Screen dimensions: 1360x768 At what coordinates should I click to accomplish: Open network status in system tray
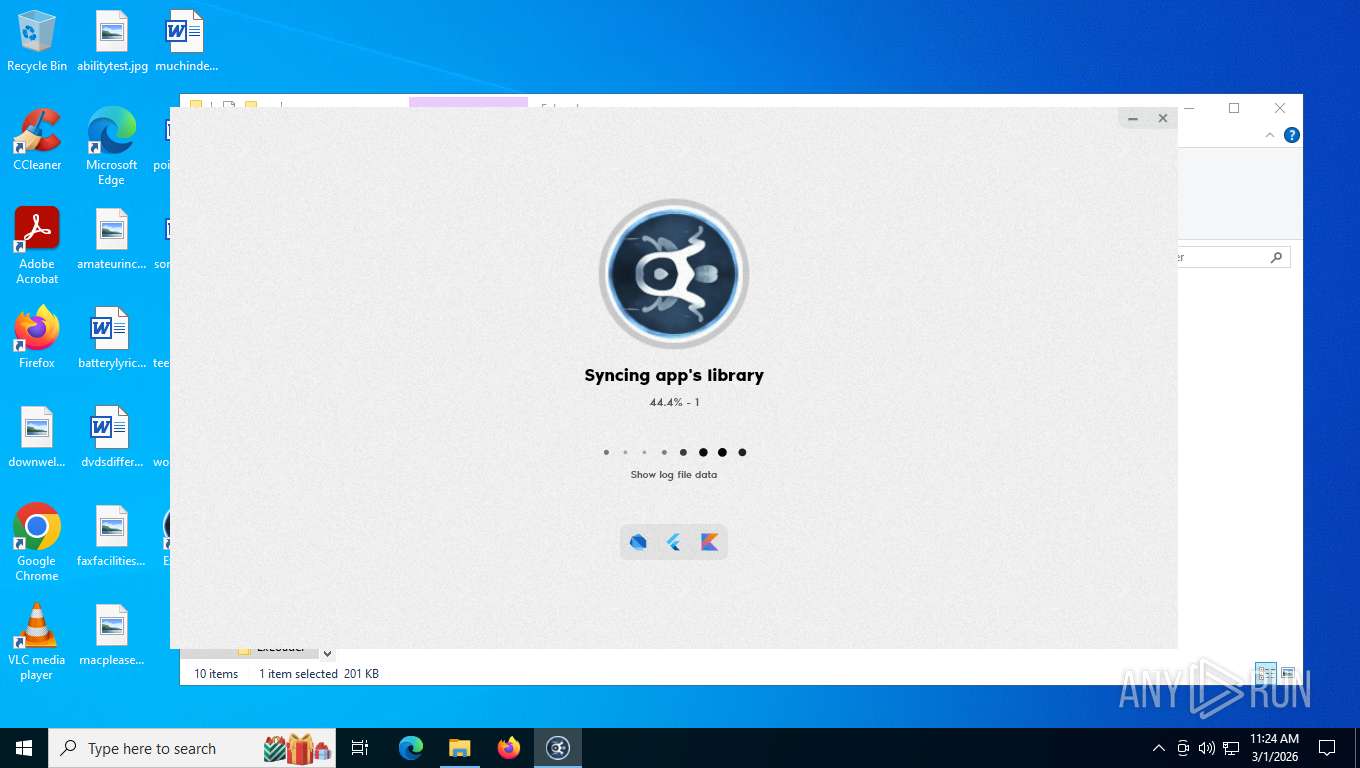(1231, 748)
